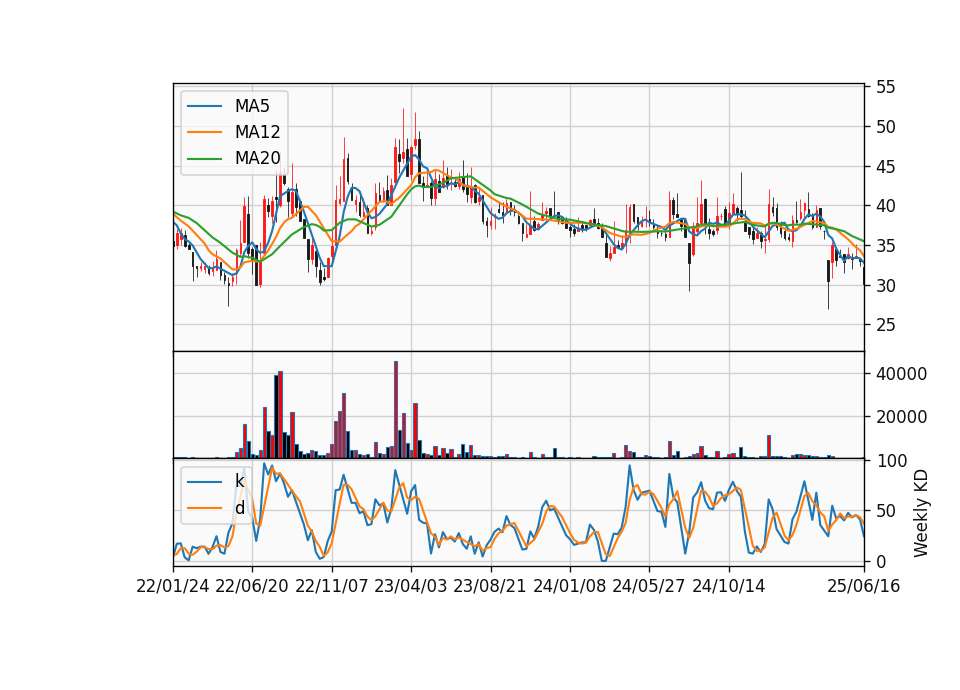Click the 22/11/07 date label

(332, 587)
